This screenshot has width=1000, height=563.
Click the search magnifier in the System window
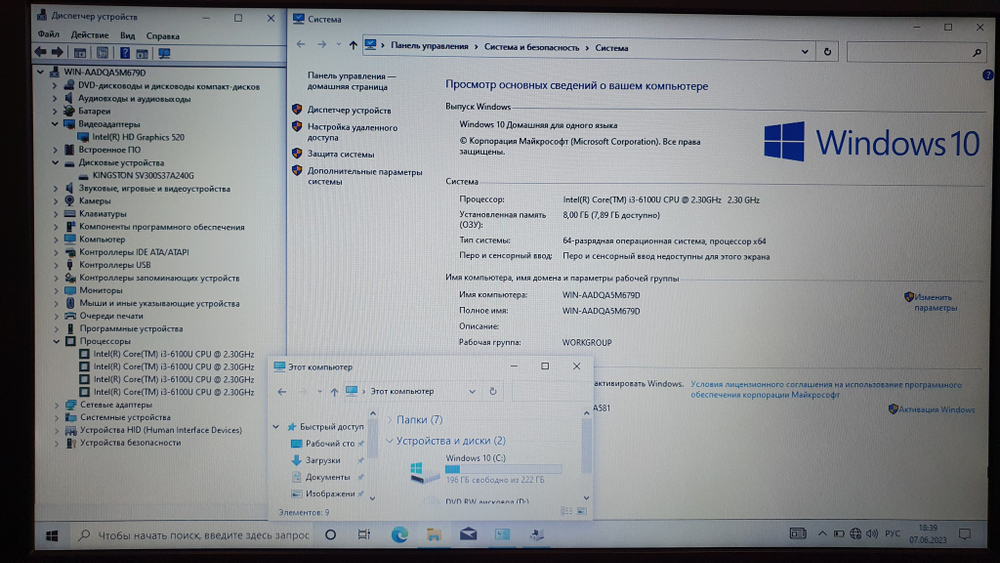coord(976,53)
